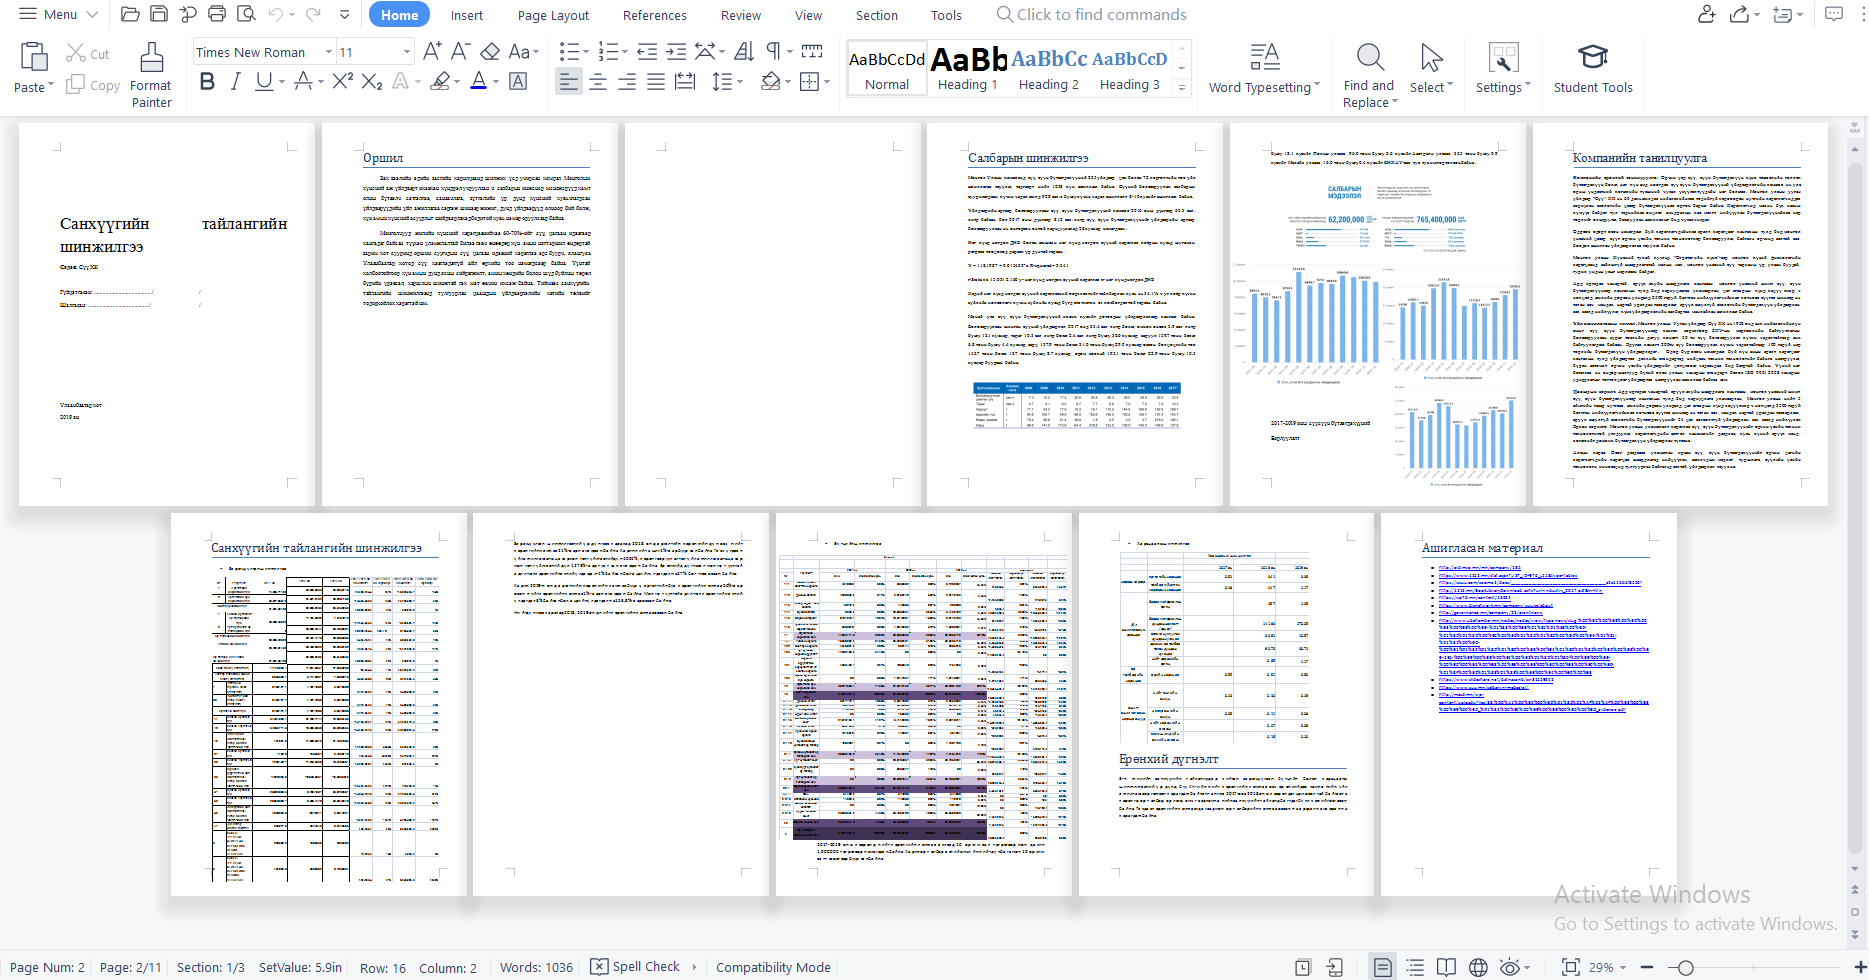The image size is (1869, 980).
Task: Expand the font color dropdown arrow
Action: [496, 82]
